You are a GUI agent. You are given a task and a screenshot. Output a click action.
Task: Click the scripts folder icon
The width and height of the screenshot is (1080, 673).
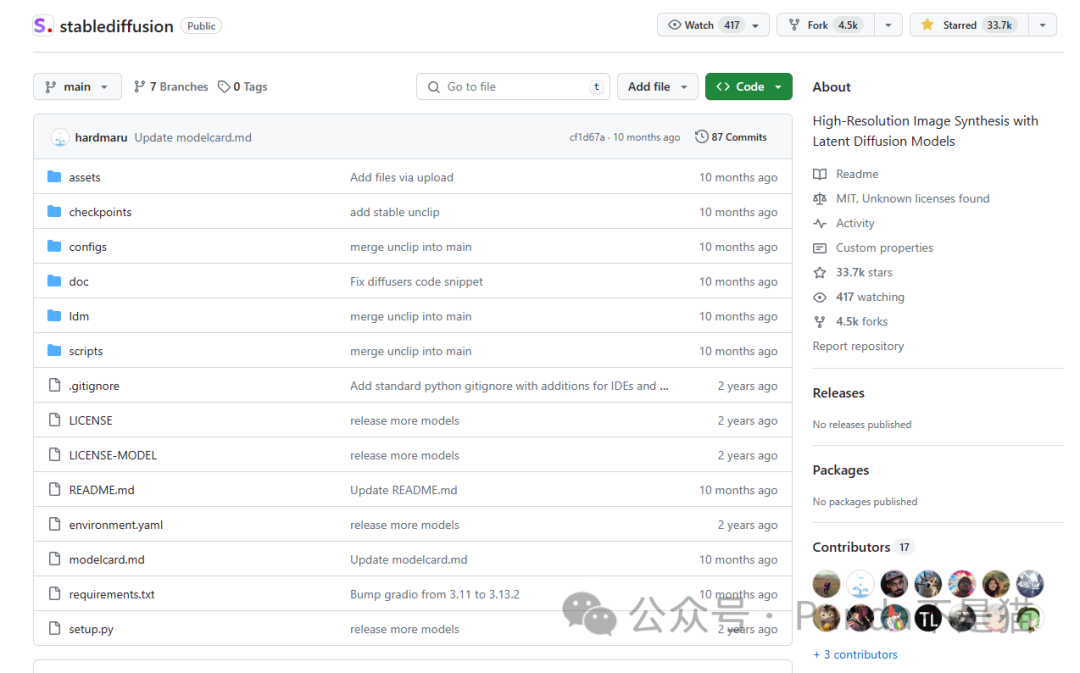(x=54, y=351)
